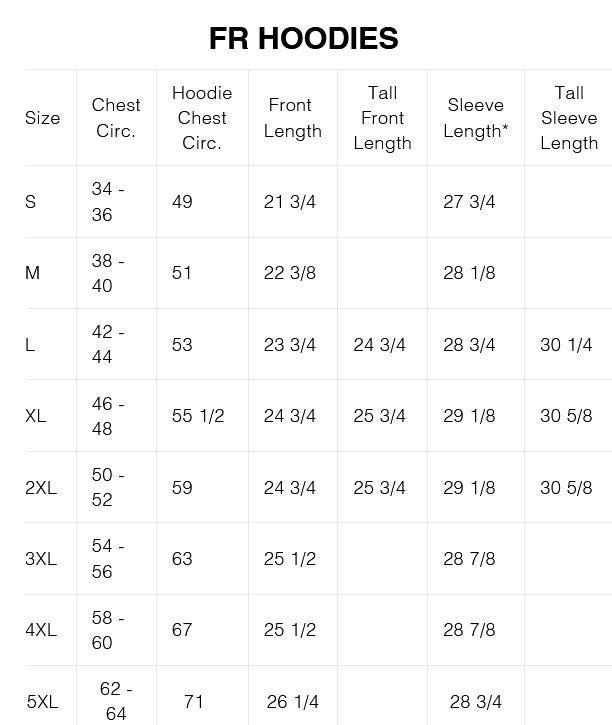Click the 5XL size row label
Viewport: 612px width, 725px height.
point(43,701)
